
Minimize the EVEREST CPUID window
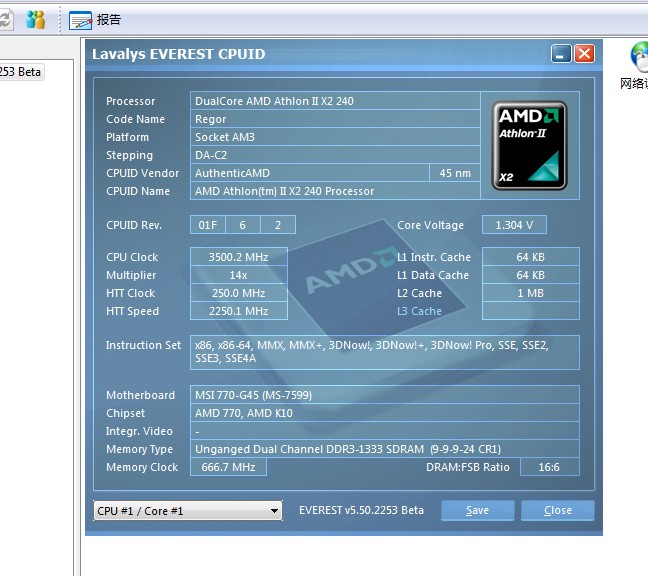(x=561, y=54)
